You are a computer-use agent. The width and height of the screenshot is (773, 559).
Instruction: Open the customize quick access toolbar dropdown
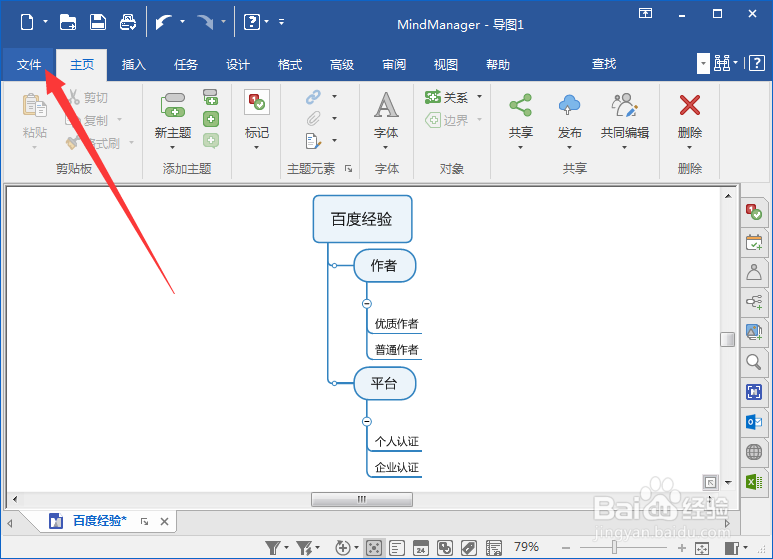click(x=281, y=22)
